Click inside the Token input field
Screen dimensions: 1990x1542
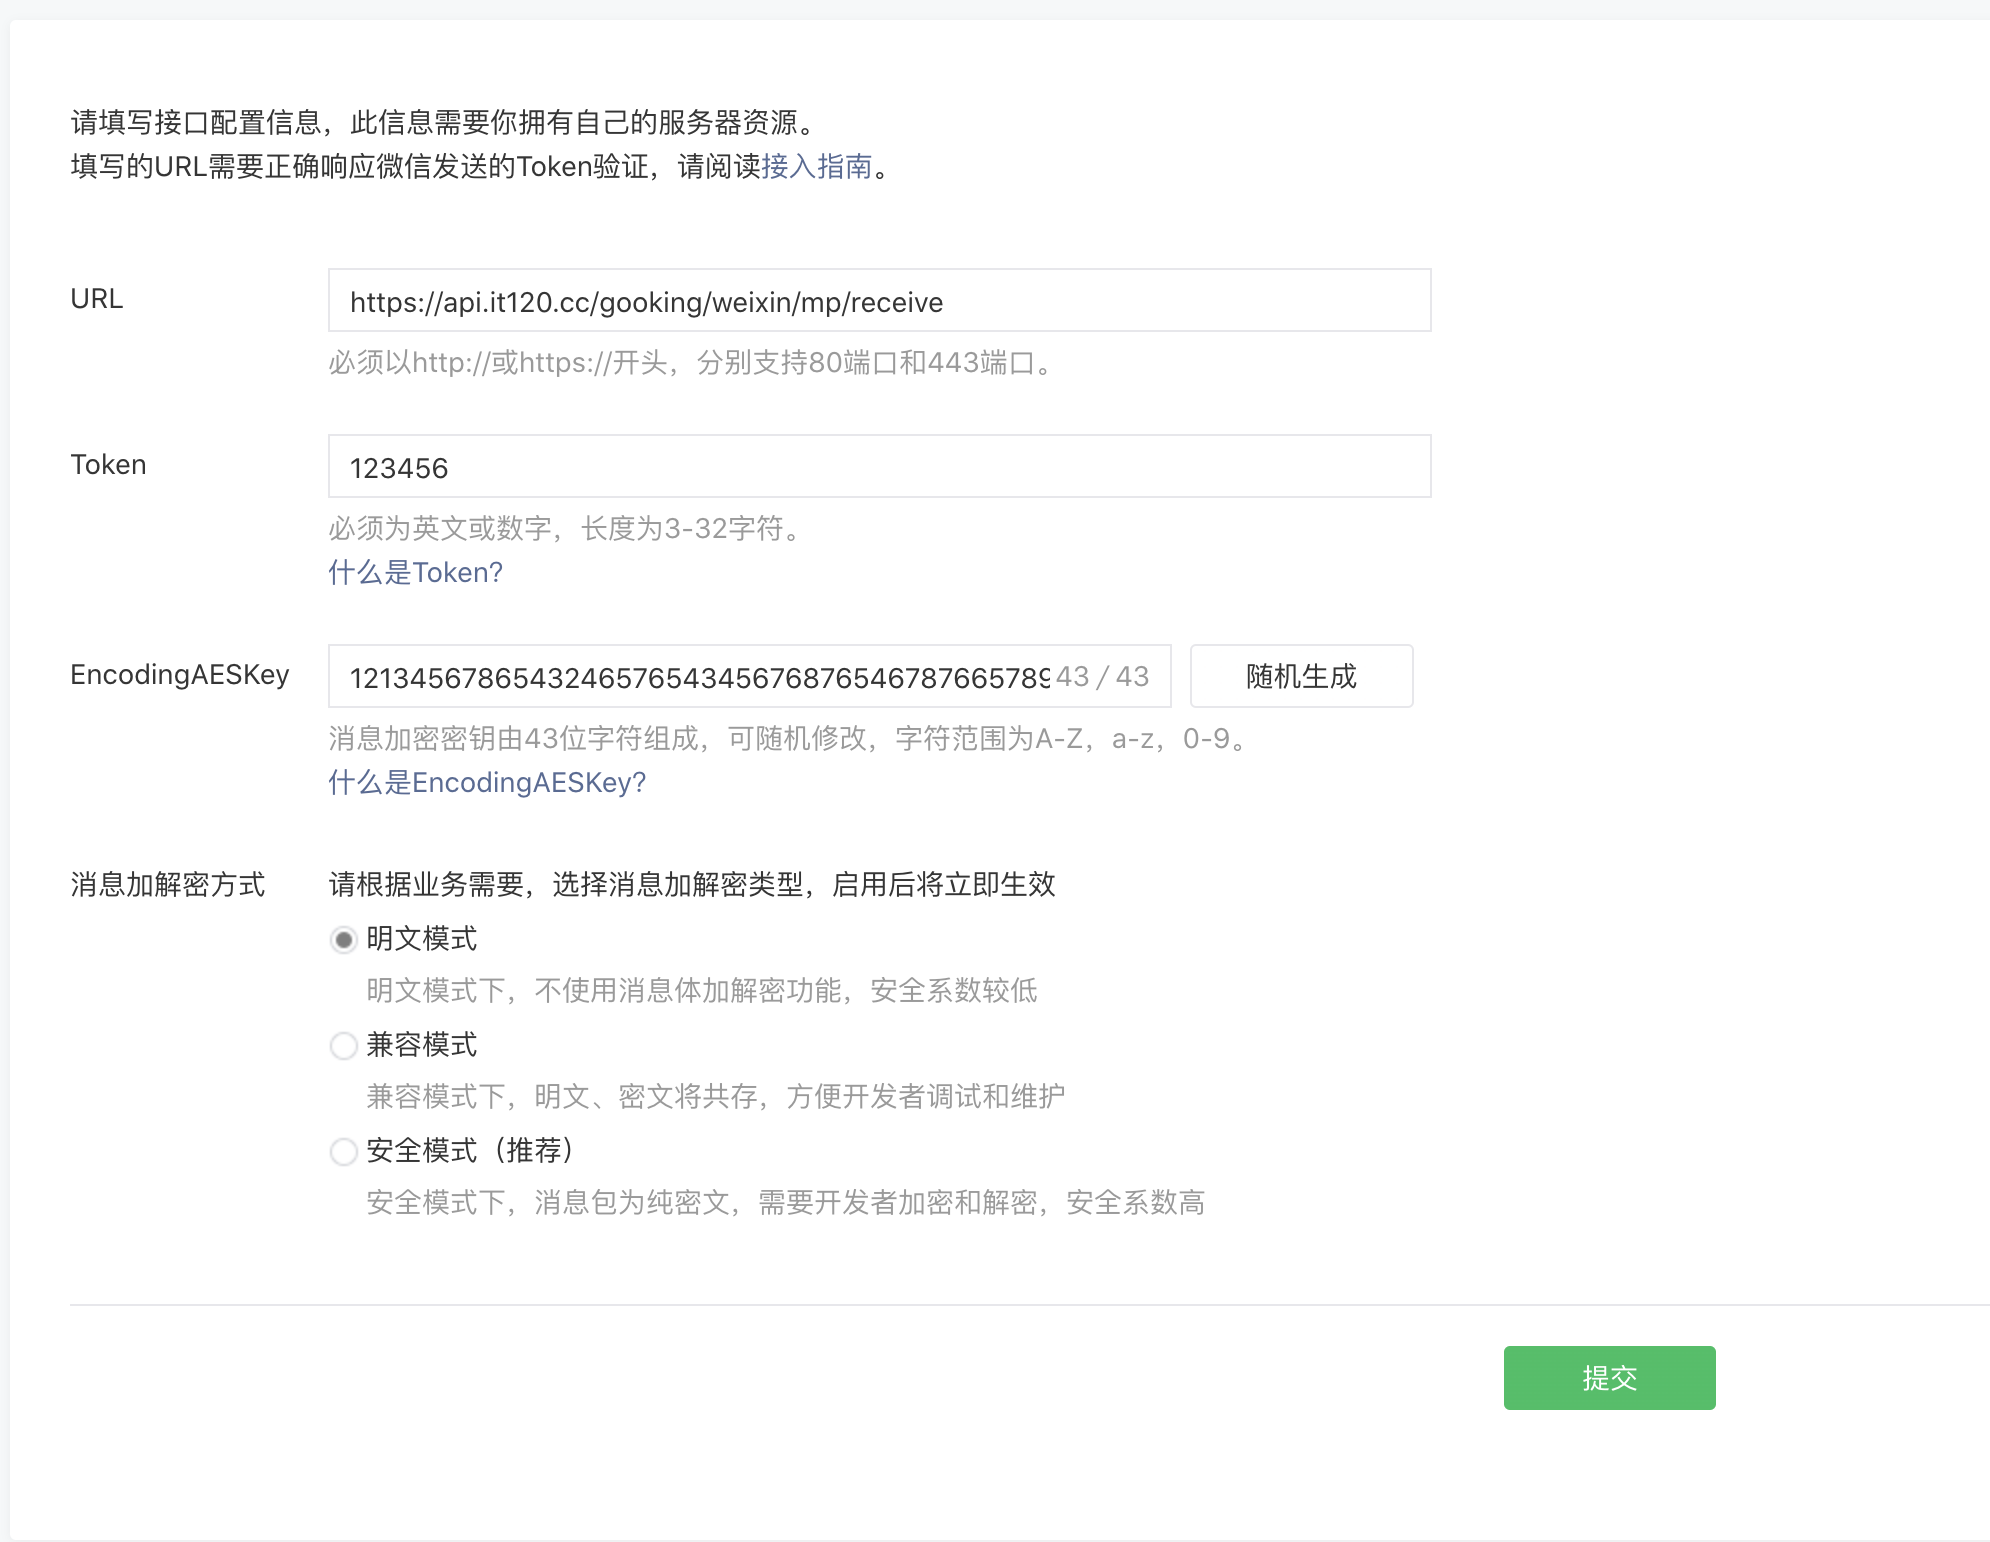tap(880, 467)
